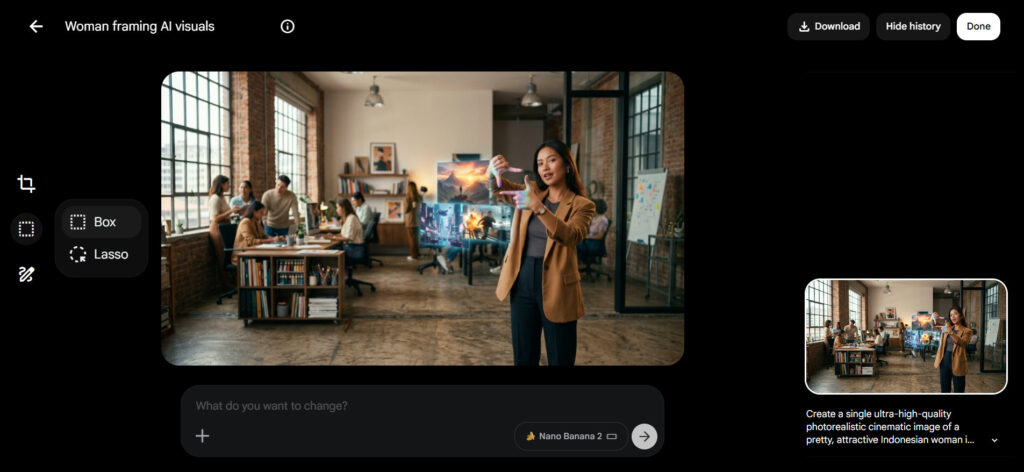1024x472 pixels.
Task: Open the image info icon
Action: pyautogui.click(x=287, y=26)
